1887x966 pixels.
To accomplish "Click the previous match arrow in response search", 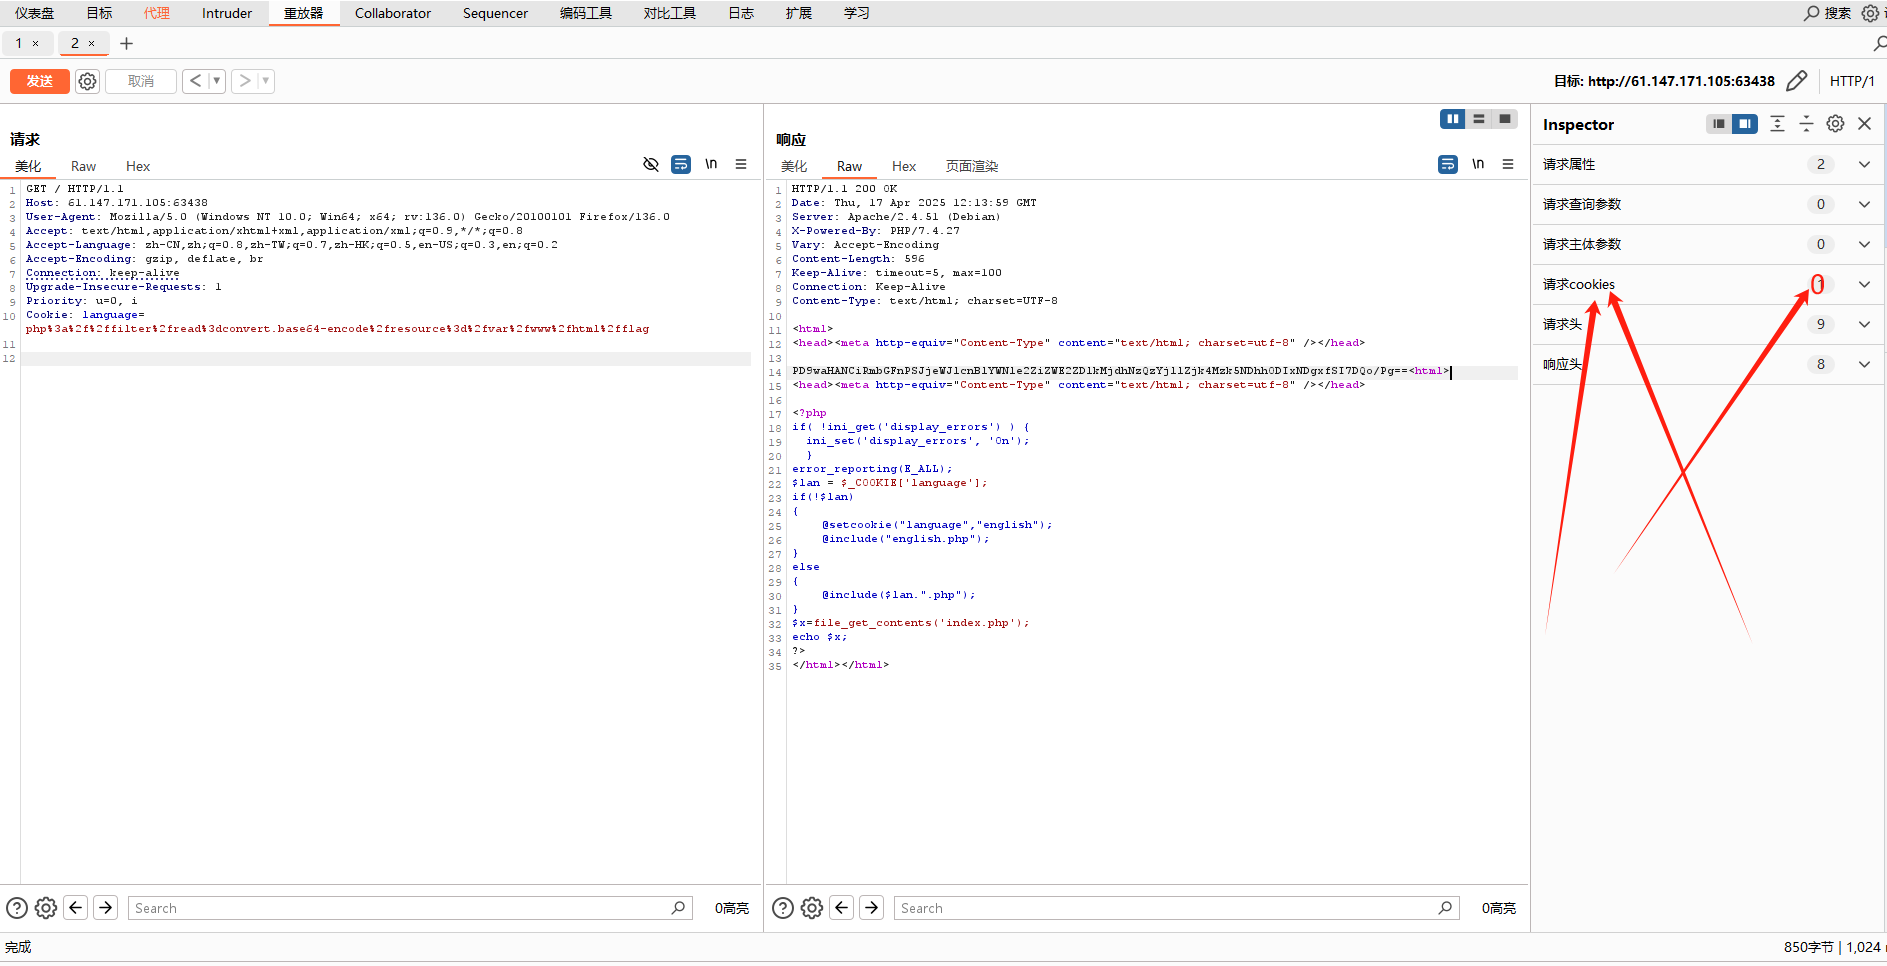I will [842, 908].
